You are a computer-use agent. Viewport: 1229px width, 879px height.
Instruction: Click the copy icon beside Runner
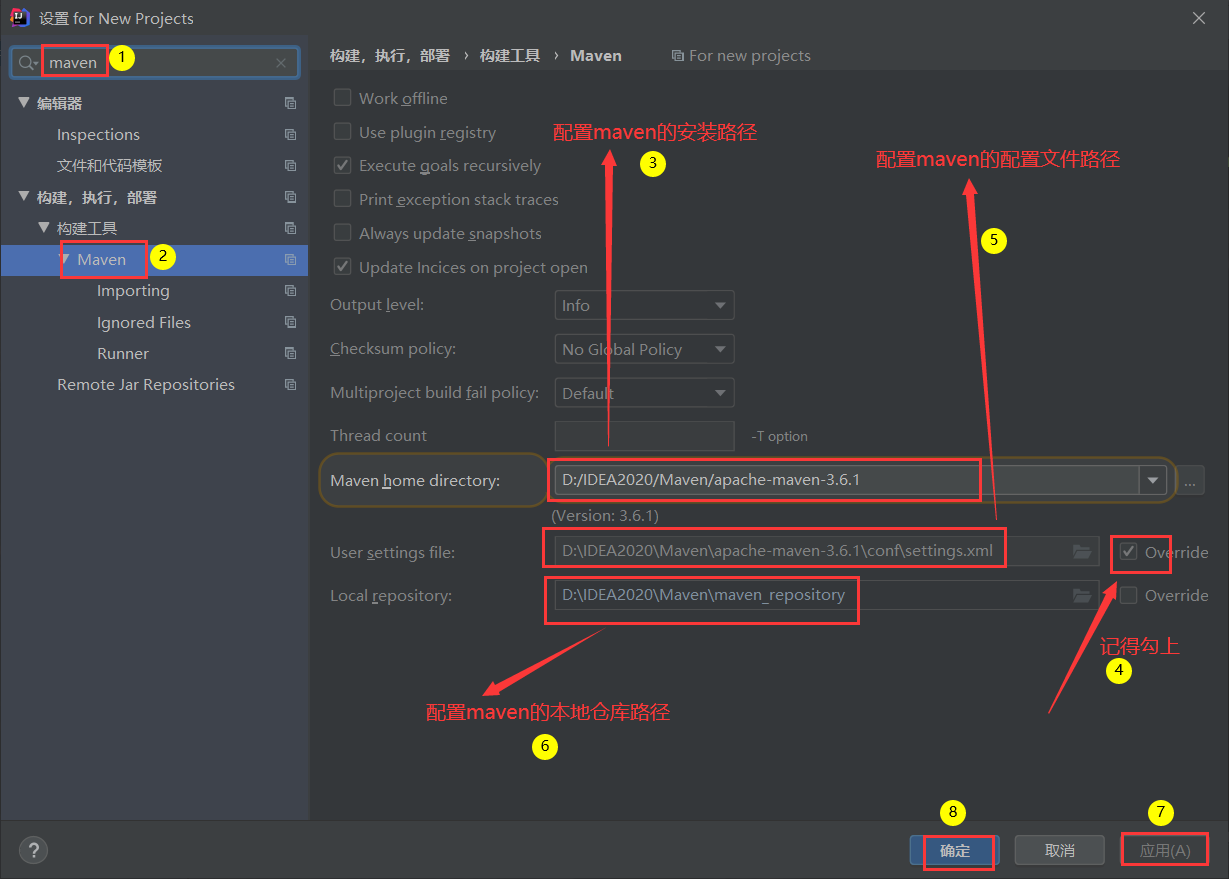pos(290,353)
